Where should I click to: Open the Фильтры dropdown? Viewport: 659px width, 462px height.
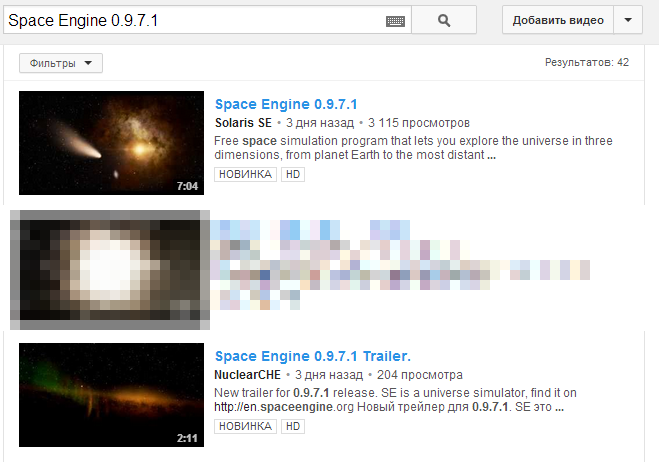coord(61,63)
